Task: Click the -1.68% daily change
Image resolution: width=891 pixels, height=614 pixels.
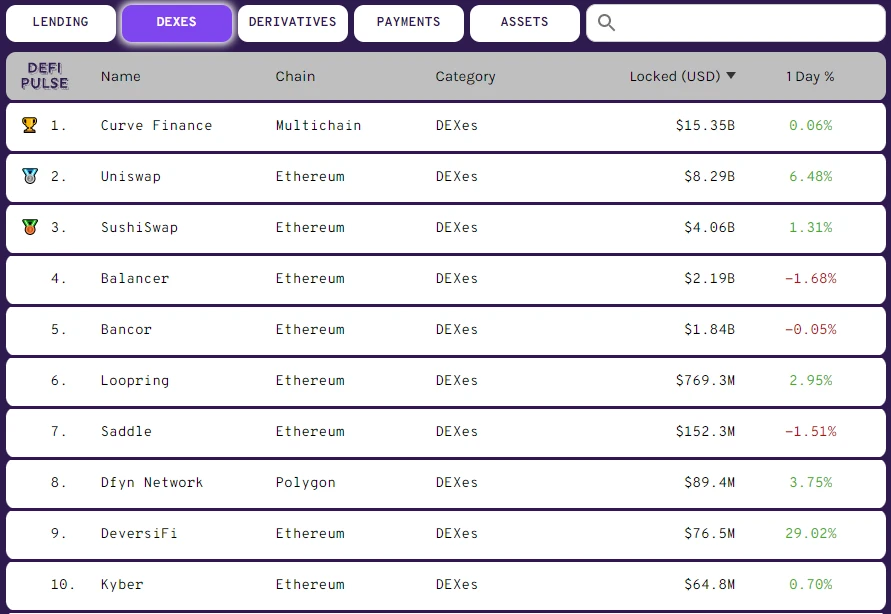Action: 811,278
